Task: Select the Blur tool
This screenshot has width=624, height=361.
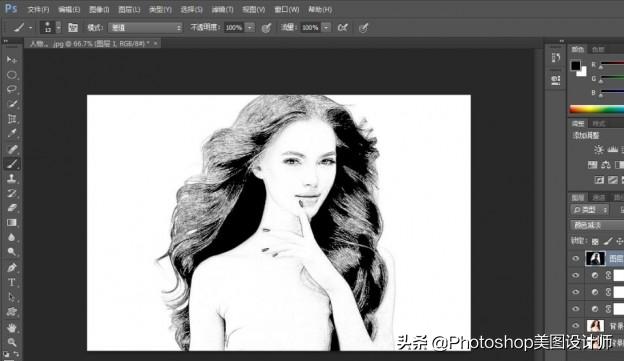Action: pos(12,237)
